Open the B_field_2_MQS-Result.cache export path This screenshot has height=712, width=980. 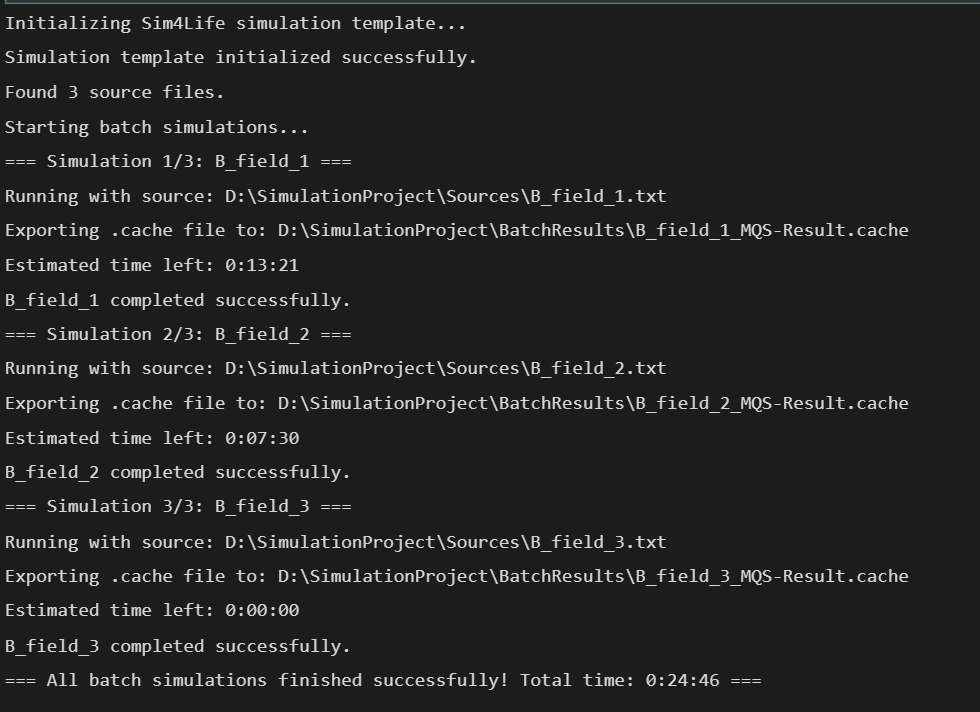[x=593, y=403]
